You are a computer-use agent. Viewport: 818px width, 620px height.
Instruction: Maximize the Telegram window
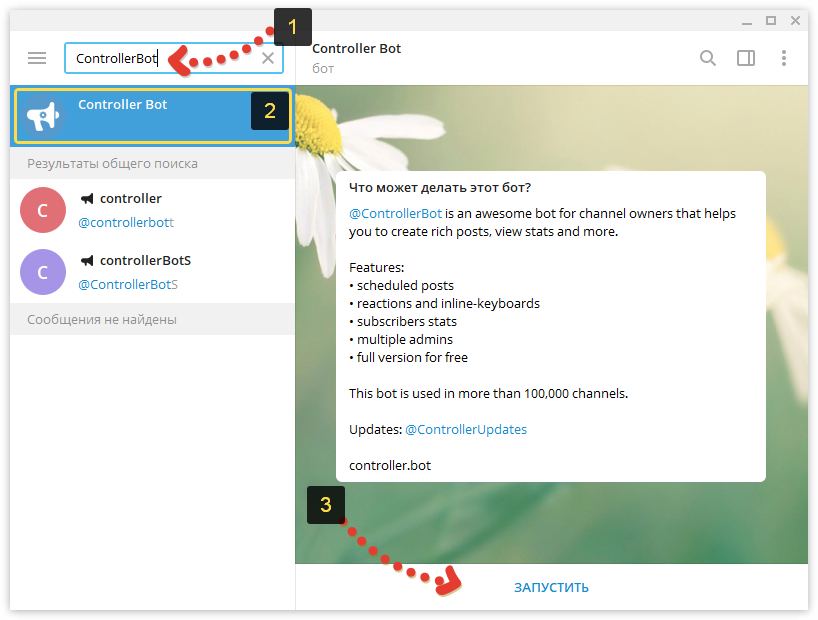click(771, 20)
